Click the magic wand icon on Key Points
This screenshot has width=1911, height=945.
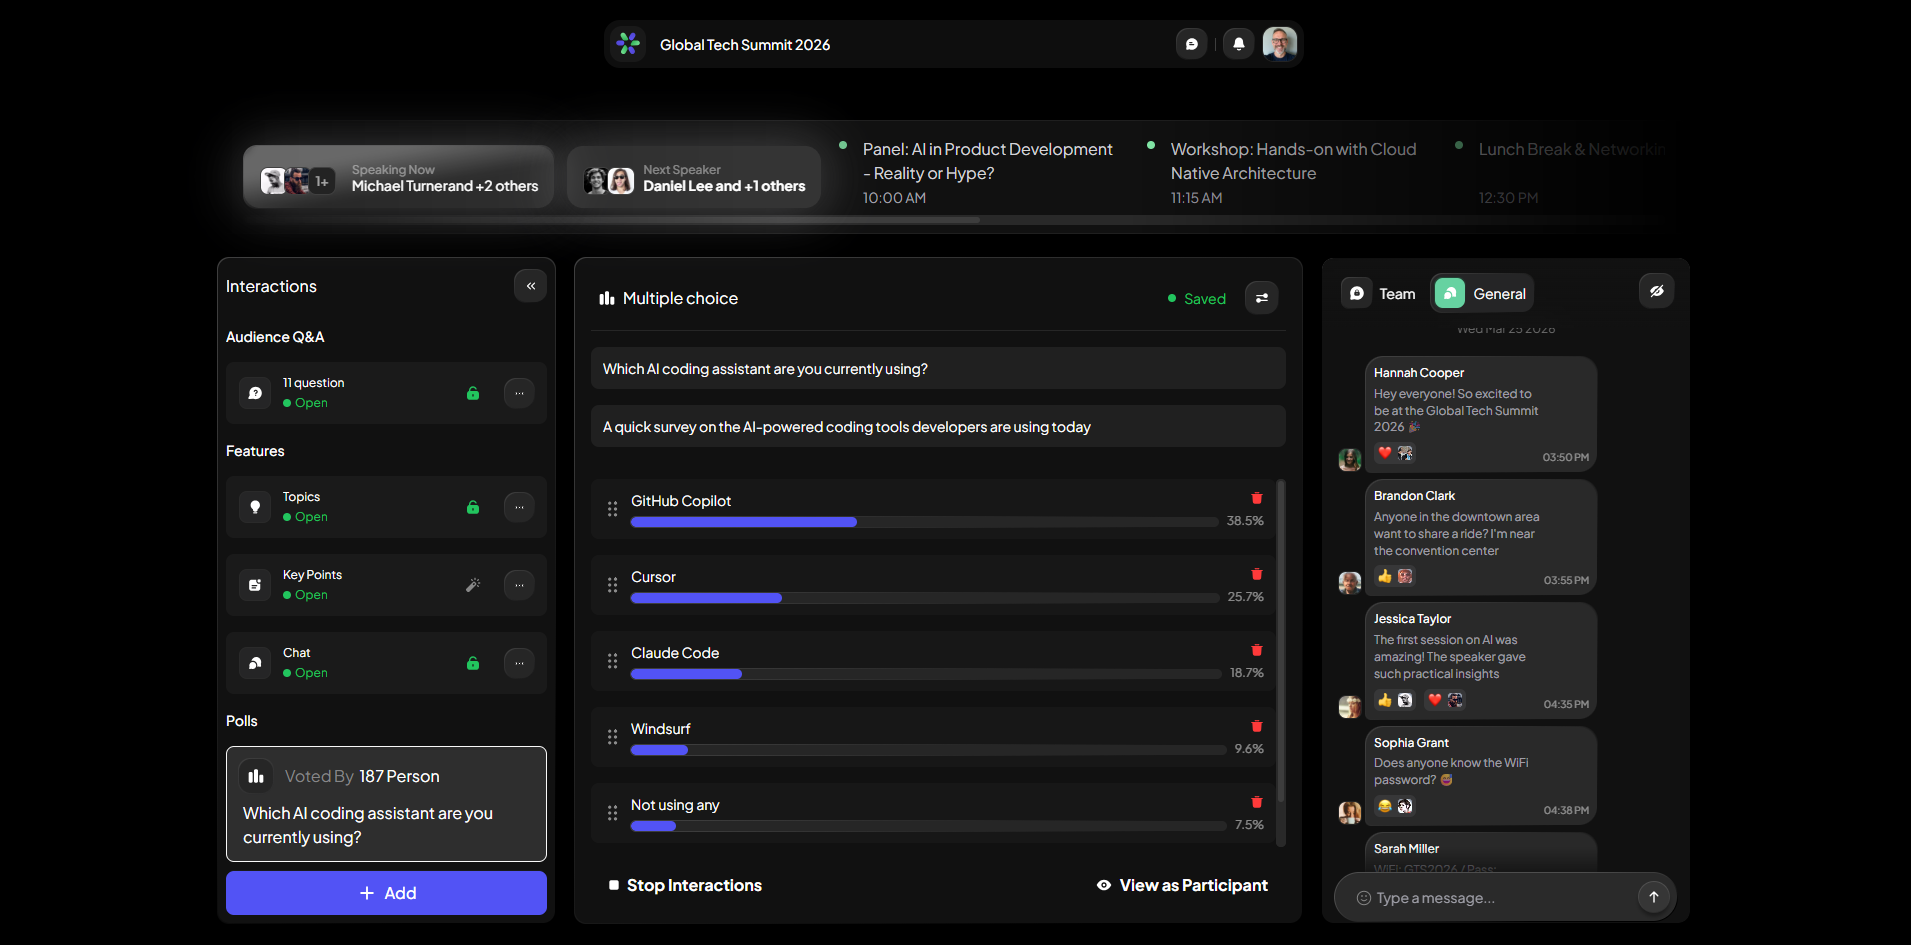(x=473, y=585)
